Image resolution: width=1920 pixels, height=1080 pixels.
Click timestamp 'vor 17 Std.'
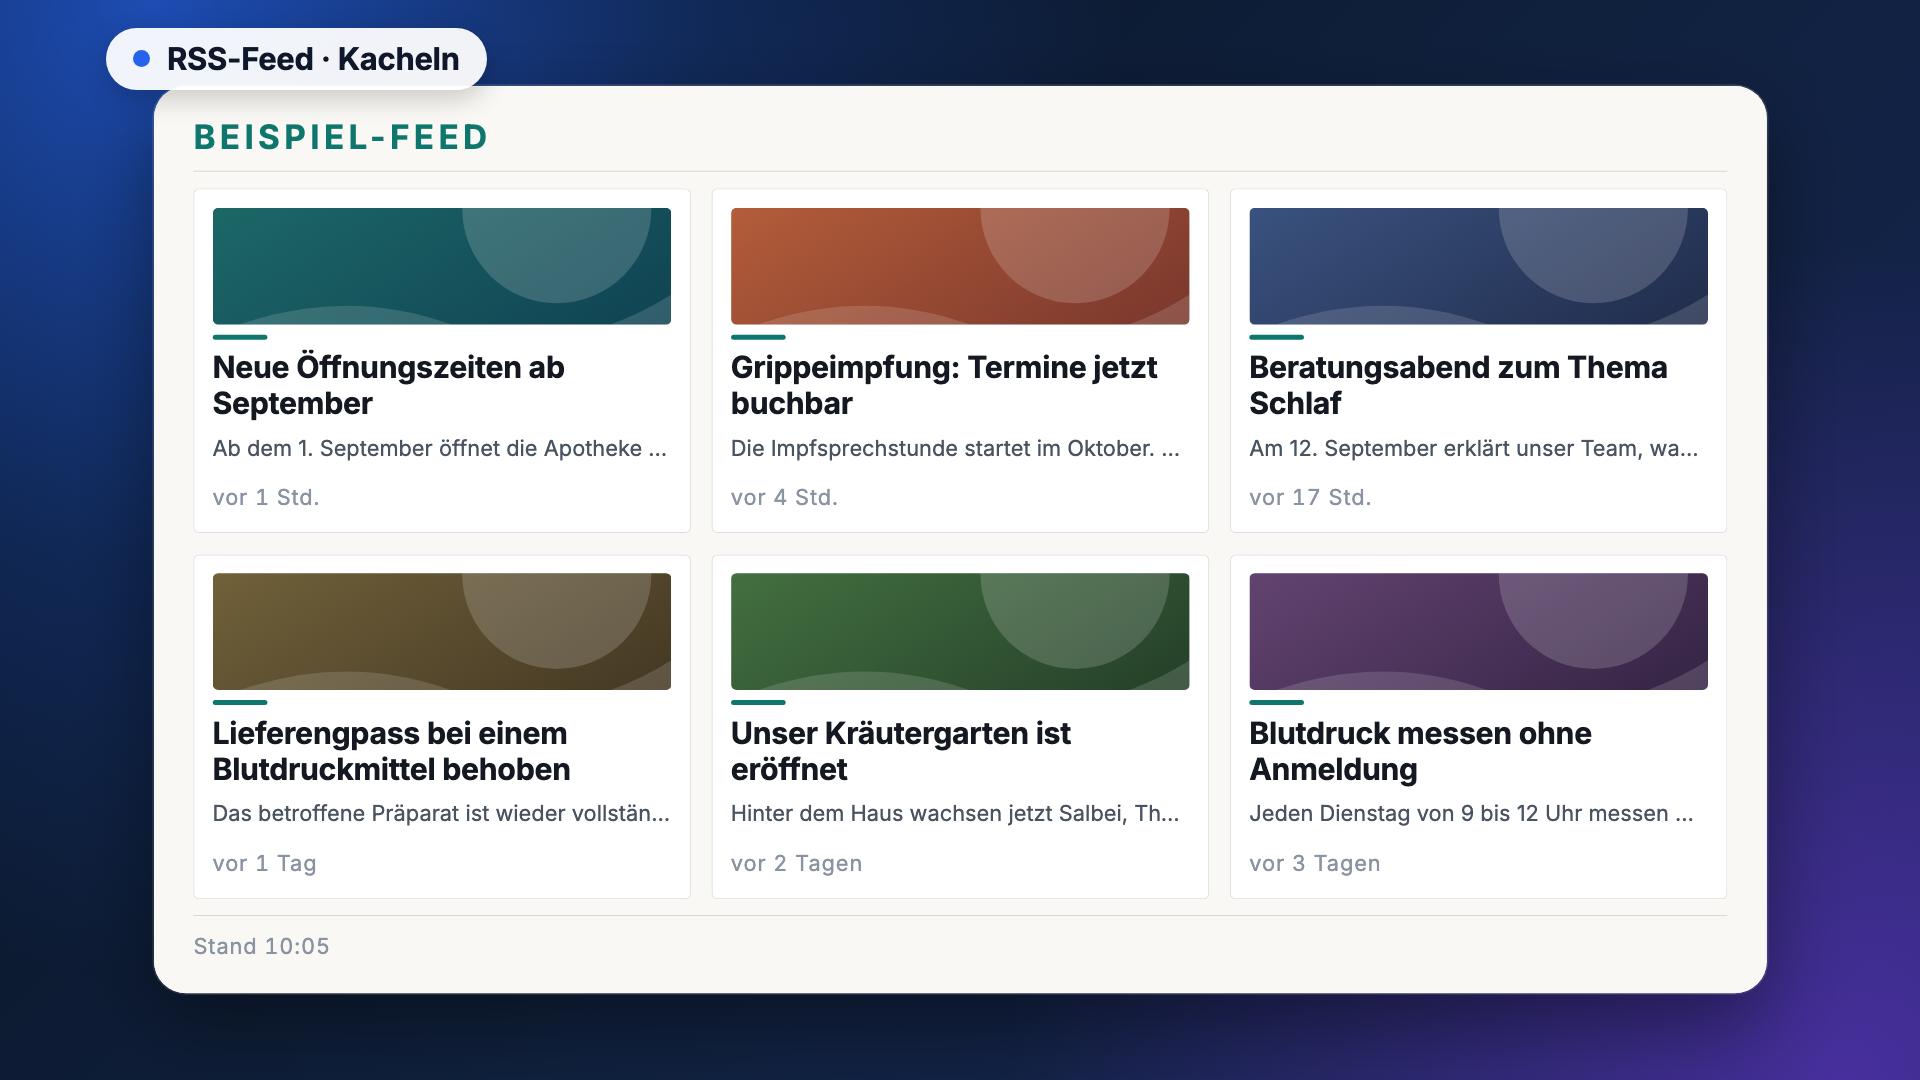(x=1310, y=497)
